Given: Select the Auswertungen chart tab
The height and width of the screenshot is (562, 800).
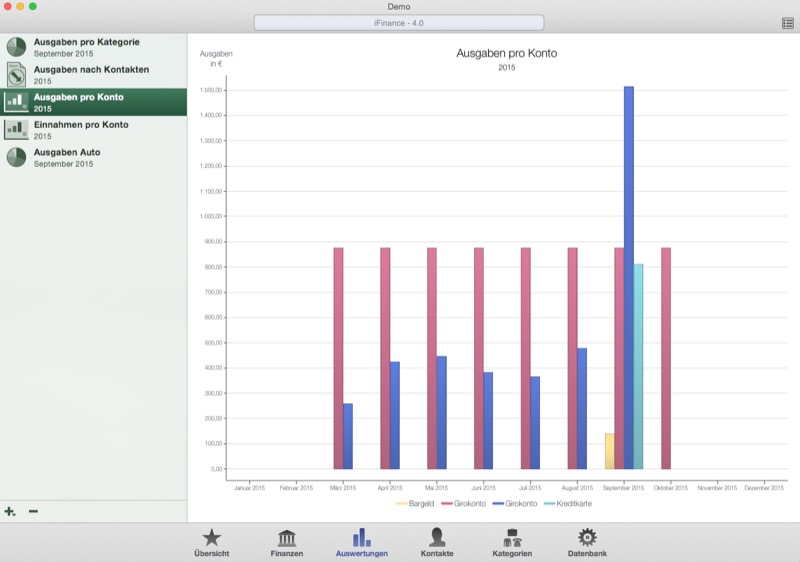Looking at the screenshot, I should pos(361,542).
